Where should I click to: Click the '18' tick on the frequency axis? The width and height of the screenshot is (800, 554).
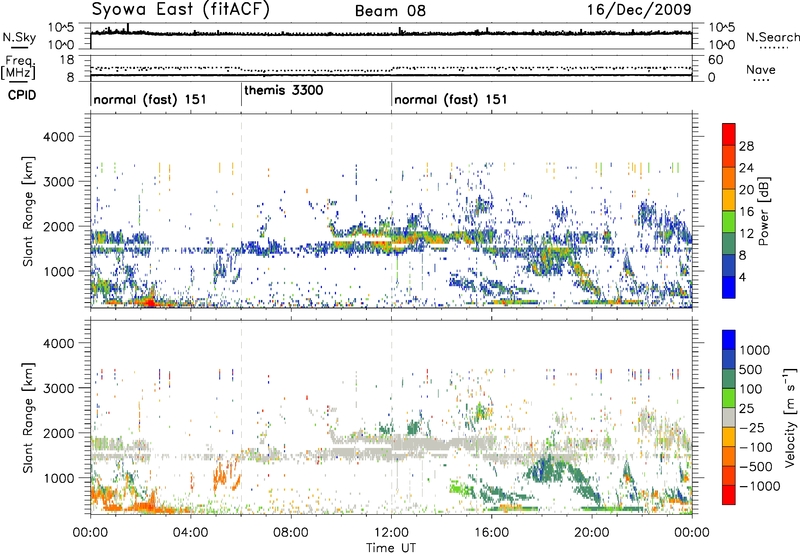pos(66,60)
